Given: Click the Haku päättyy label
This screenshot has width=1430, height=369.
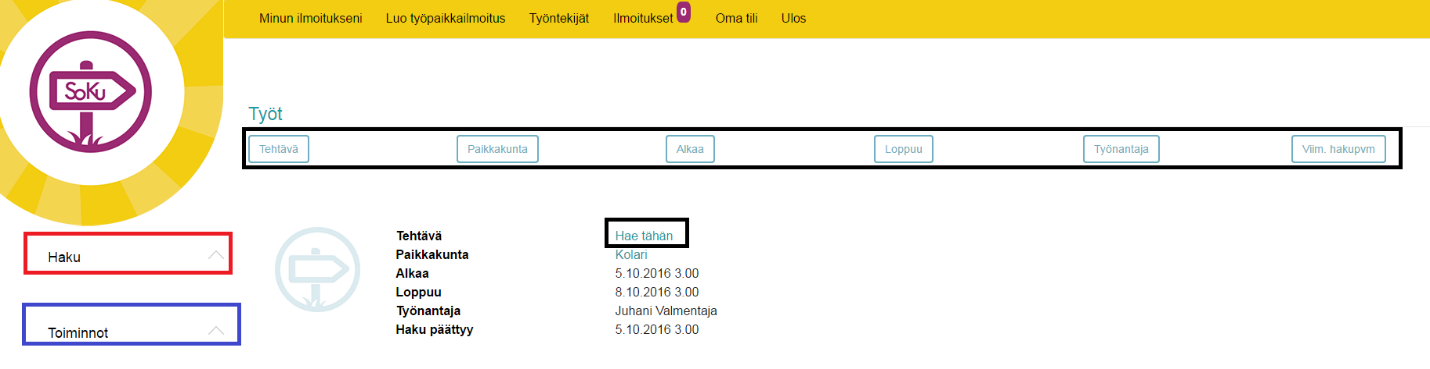Looking at the screenshot, I should (434, 330).
